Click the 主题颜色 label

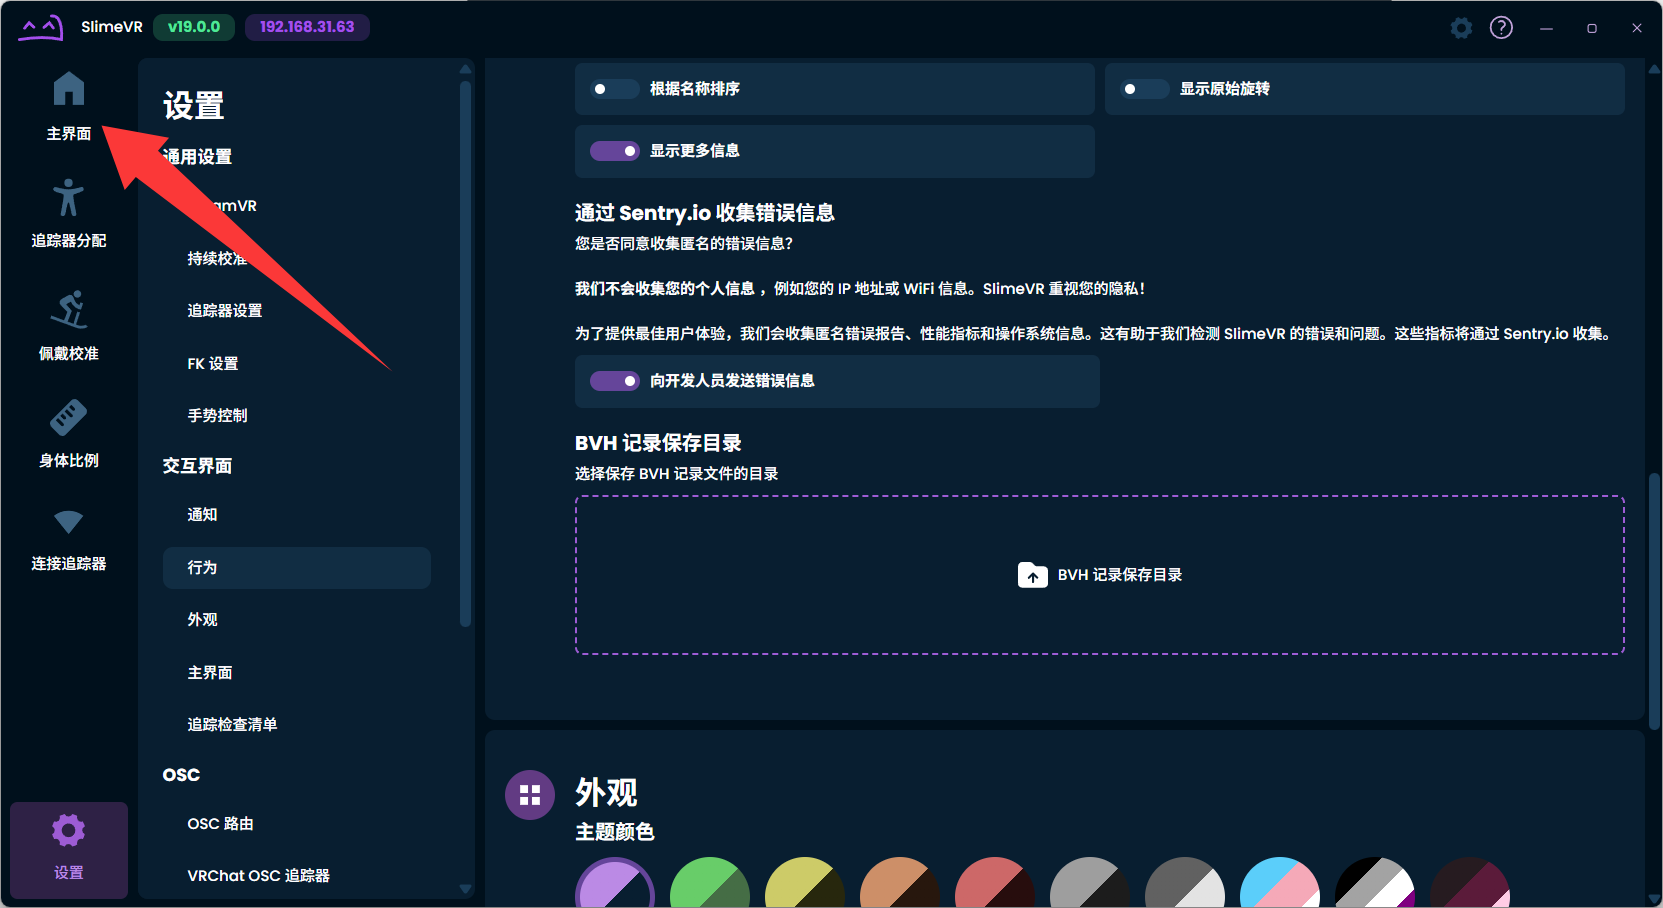(x=614, y=832)
